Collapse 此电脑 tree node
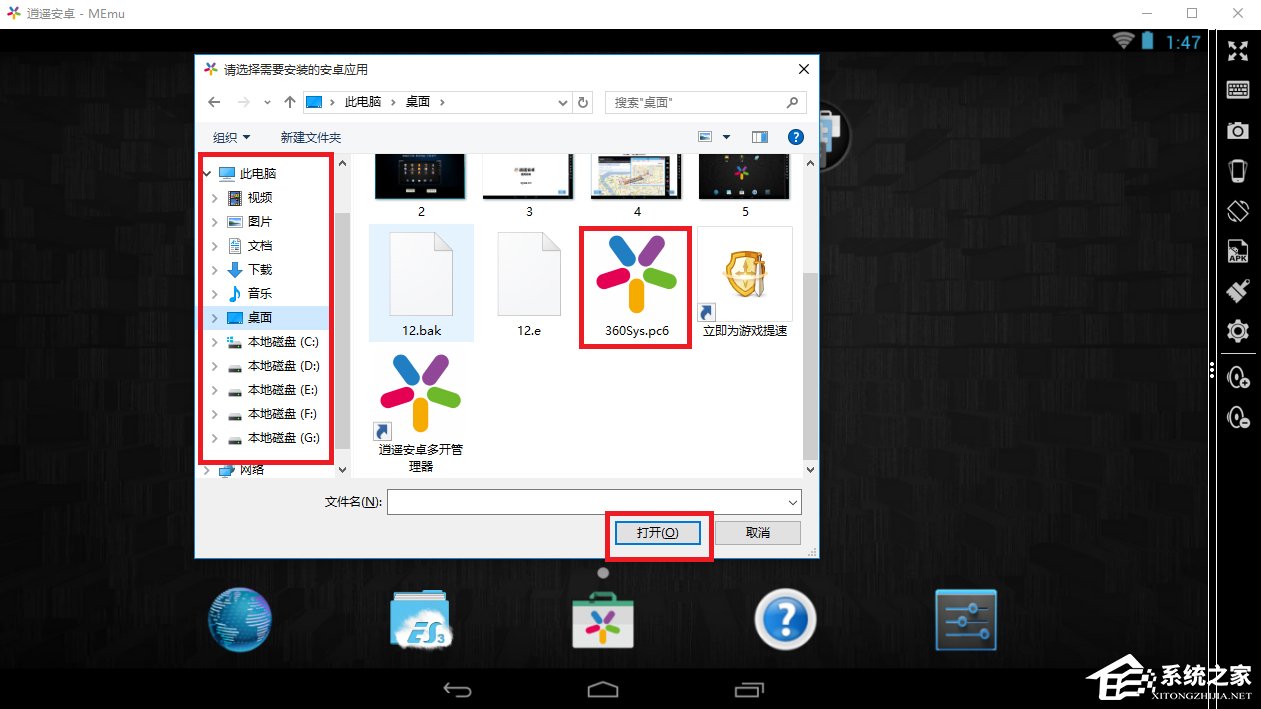 point(207,173)
